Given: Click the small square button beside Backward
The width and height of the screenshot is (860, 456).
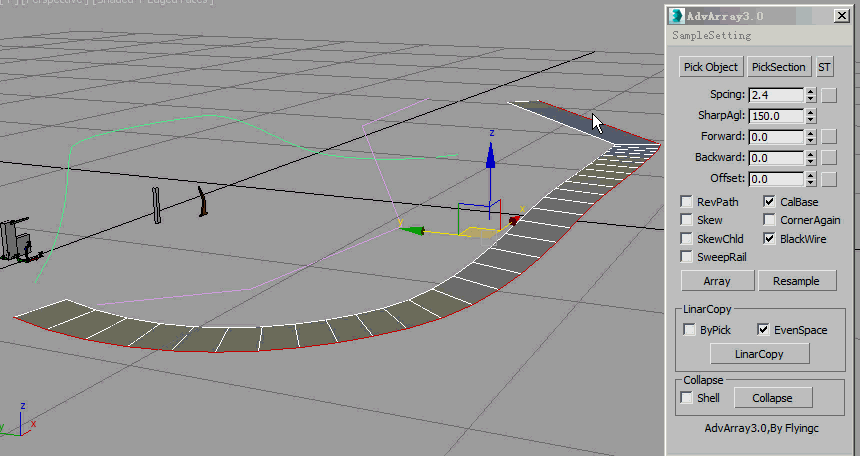Looking at the screenshot, I should [x=829, y=158].
